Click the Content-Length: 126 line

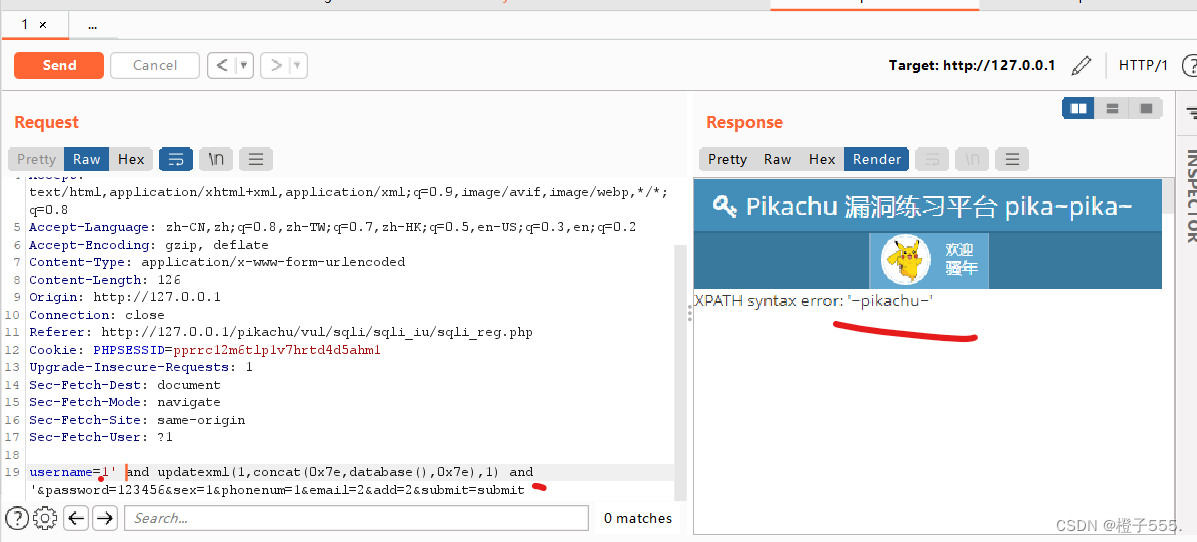click(105, 279)
